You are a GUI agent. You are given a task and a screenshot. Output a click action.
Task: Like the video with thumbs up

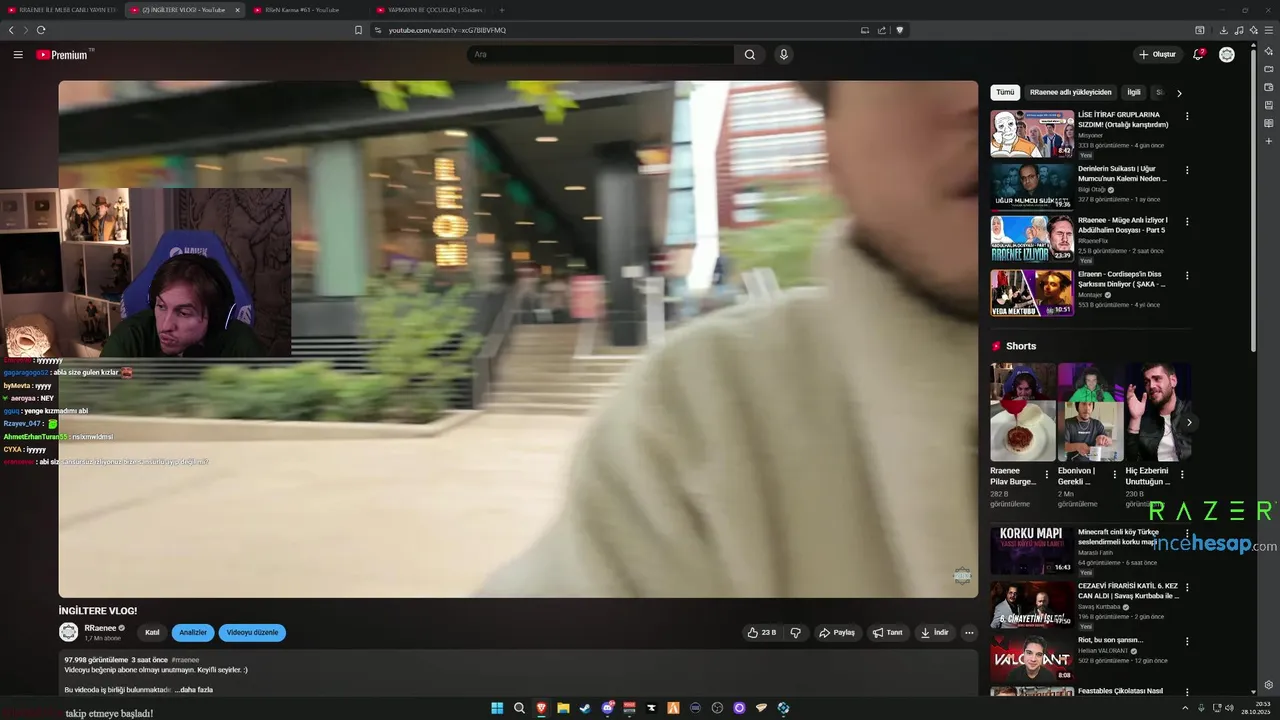[761, 633]
